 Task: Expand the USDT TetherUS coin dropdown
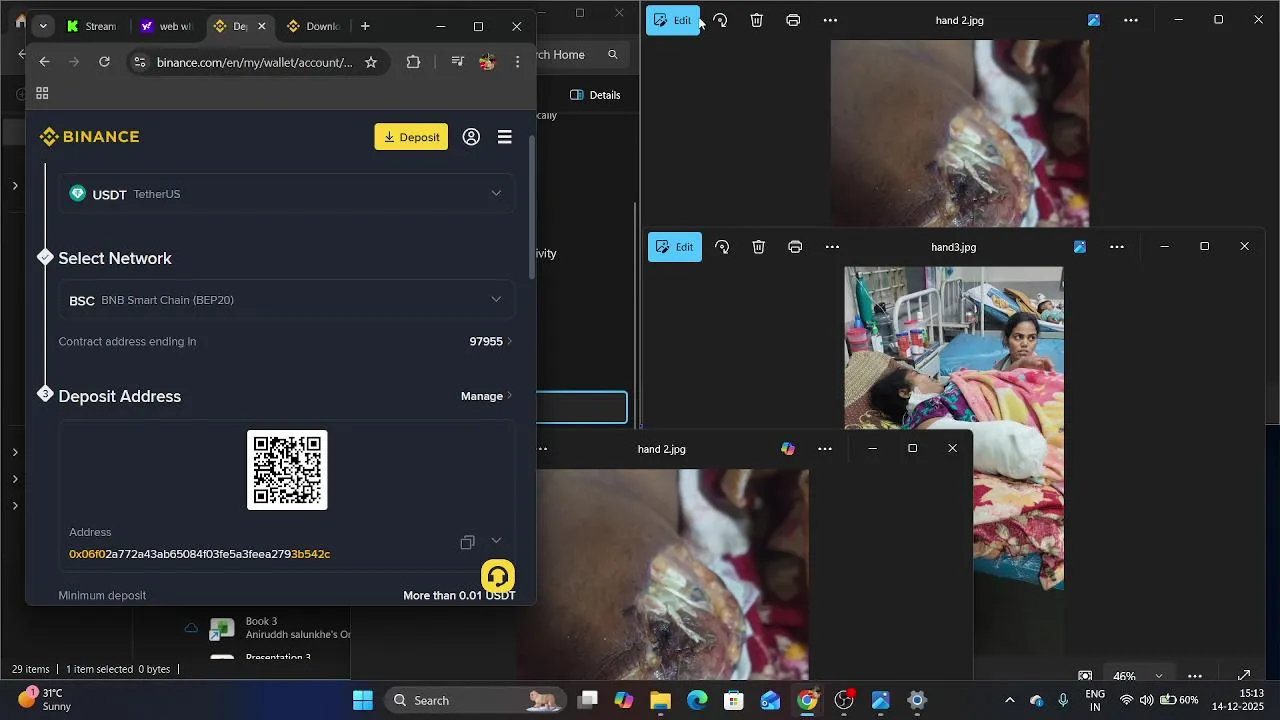tap(287, 194)
